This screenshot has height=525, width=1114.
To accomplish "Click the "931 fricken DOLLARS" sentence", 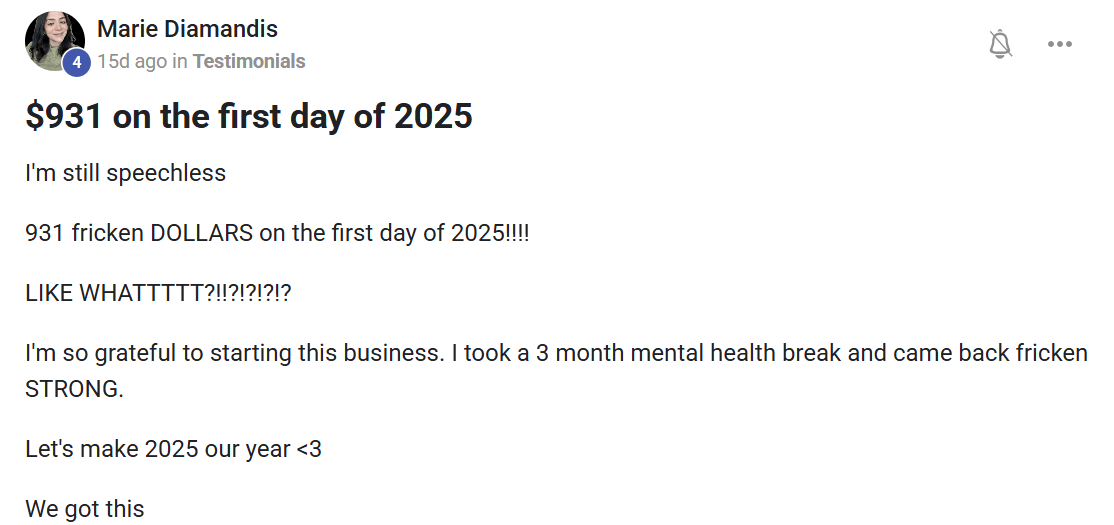I will pyautogui.click(x=277, y=235).
